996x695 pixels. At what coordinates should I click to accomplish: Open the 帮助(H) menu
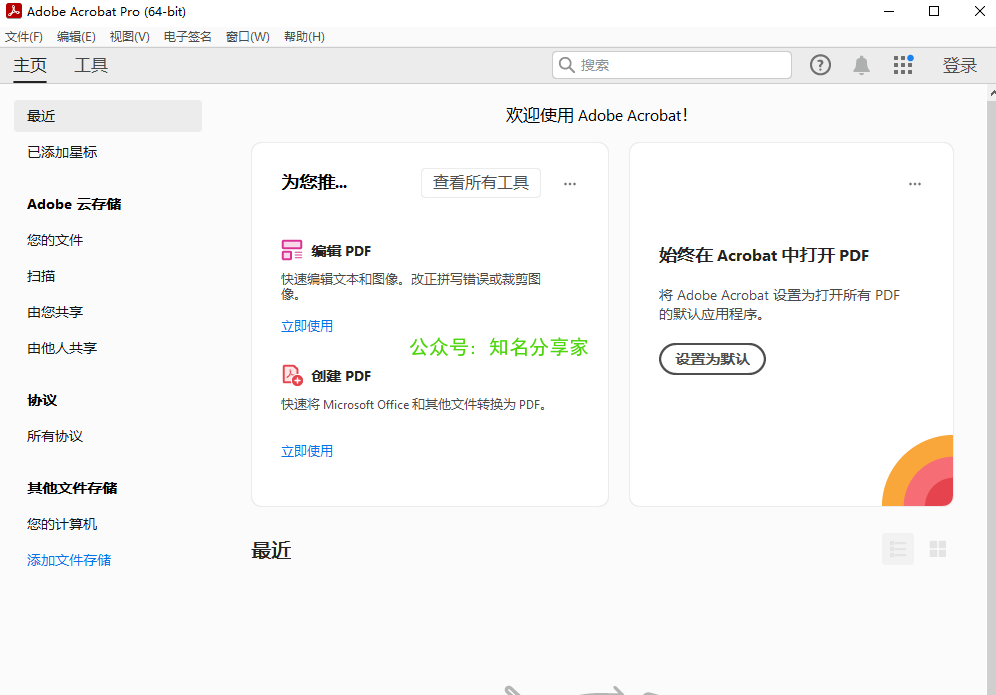pyautogui.click(x=304, y=37)
